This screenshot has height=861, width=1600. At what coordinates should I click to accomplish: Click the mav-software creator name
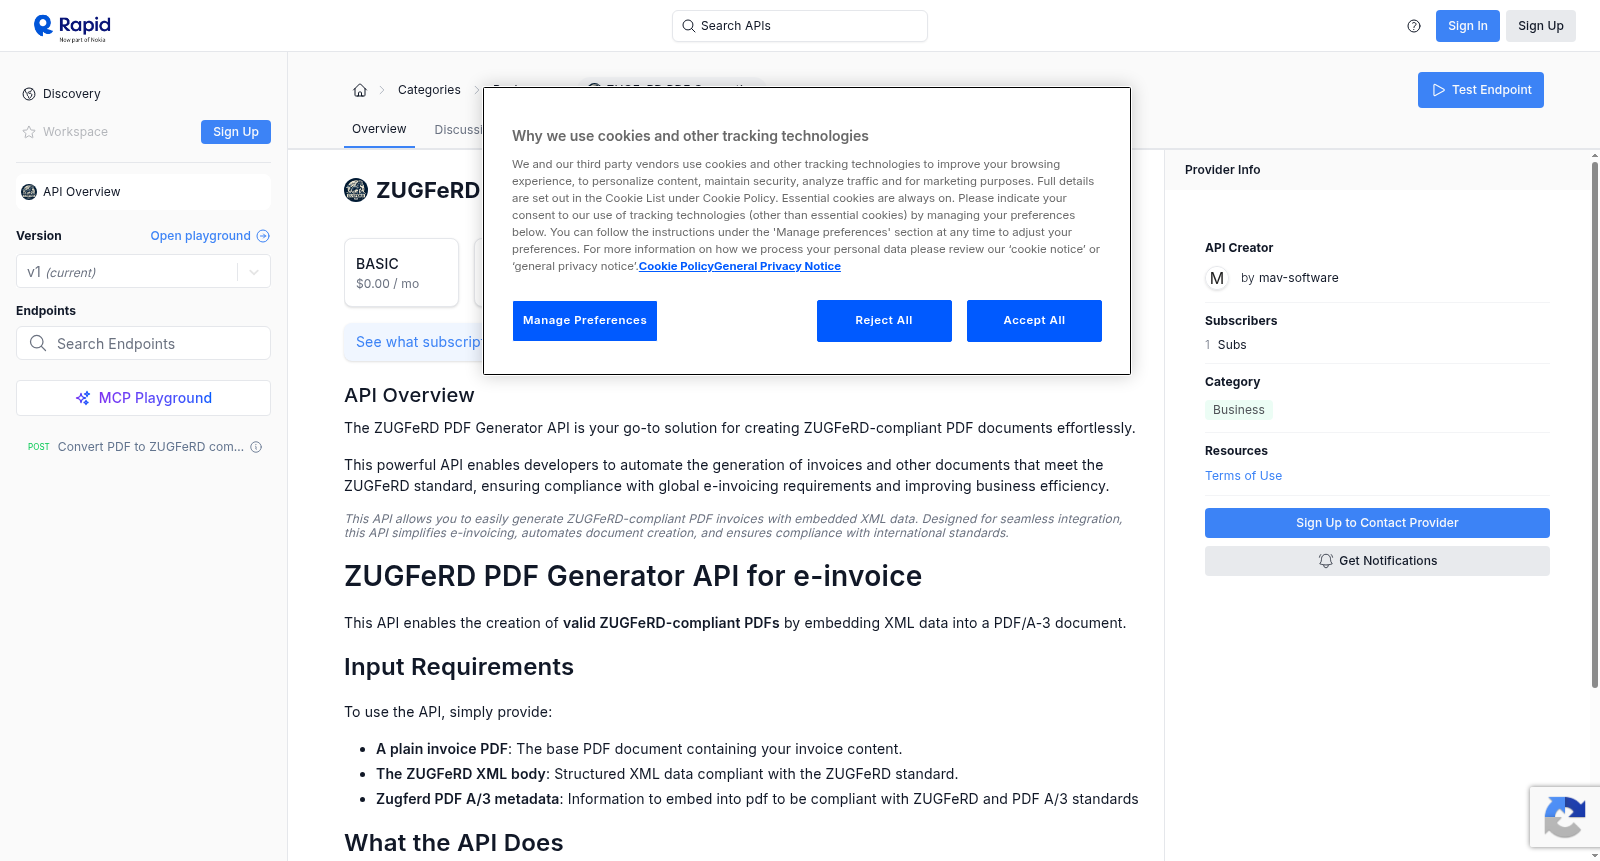[1298, 278]
